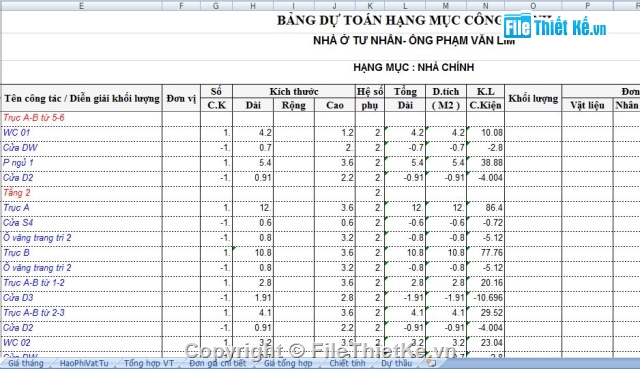640x369 pixels.
Task: Select the red Tầng 2 row label
Action: pyautogui.click(x=17, y=193)
